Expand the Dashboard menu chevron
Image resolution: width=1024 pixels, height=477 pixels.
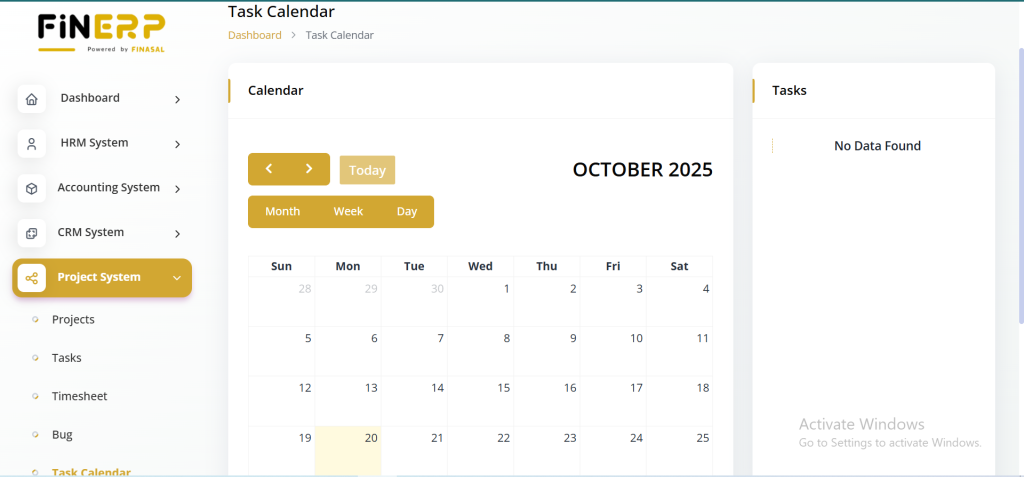177,99
